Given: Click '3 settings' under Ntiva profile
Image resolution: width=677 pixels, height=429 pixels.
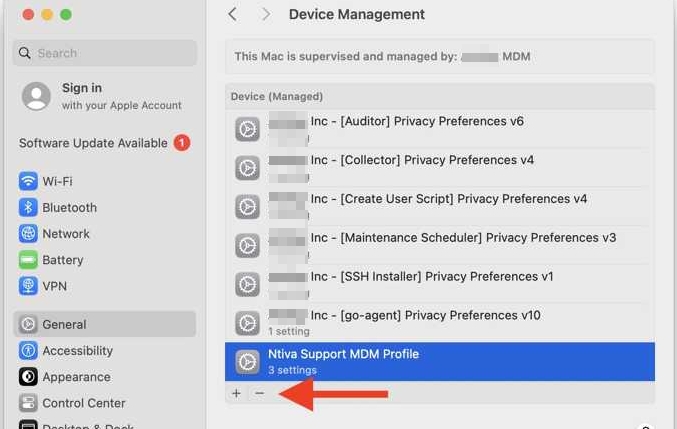Looking at the screenshot, I should pos(292,370).
